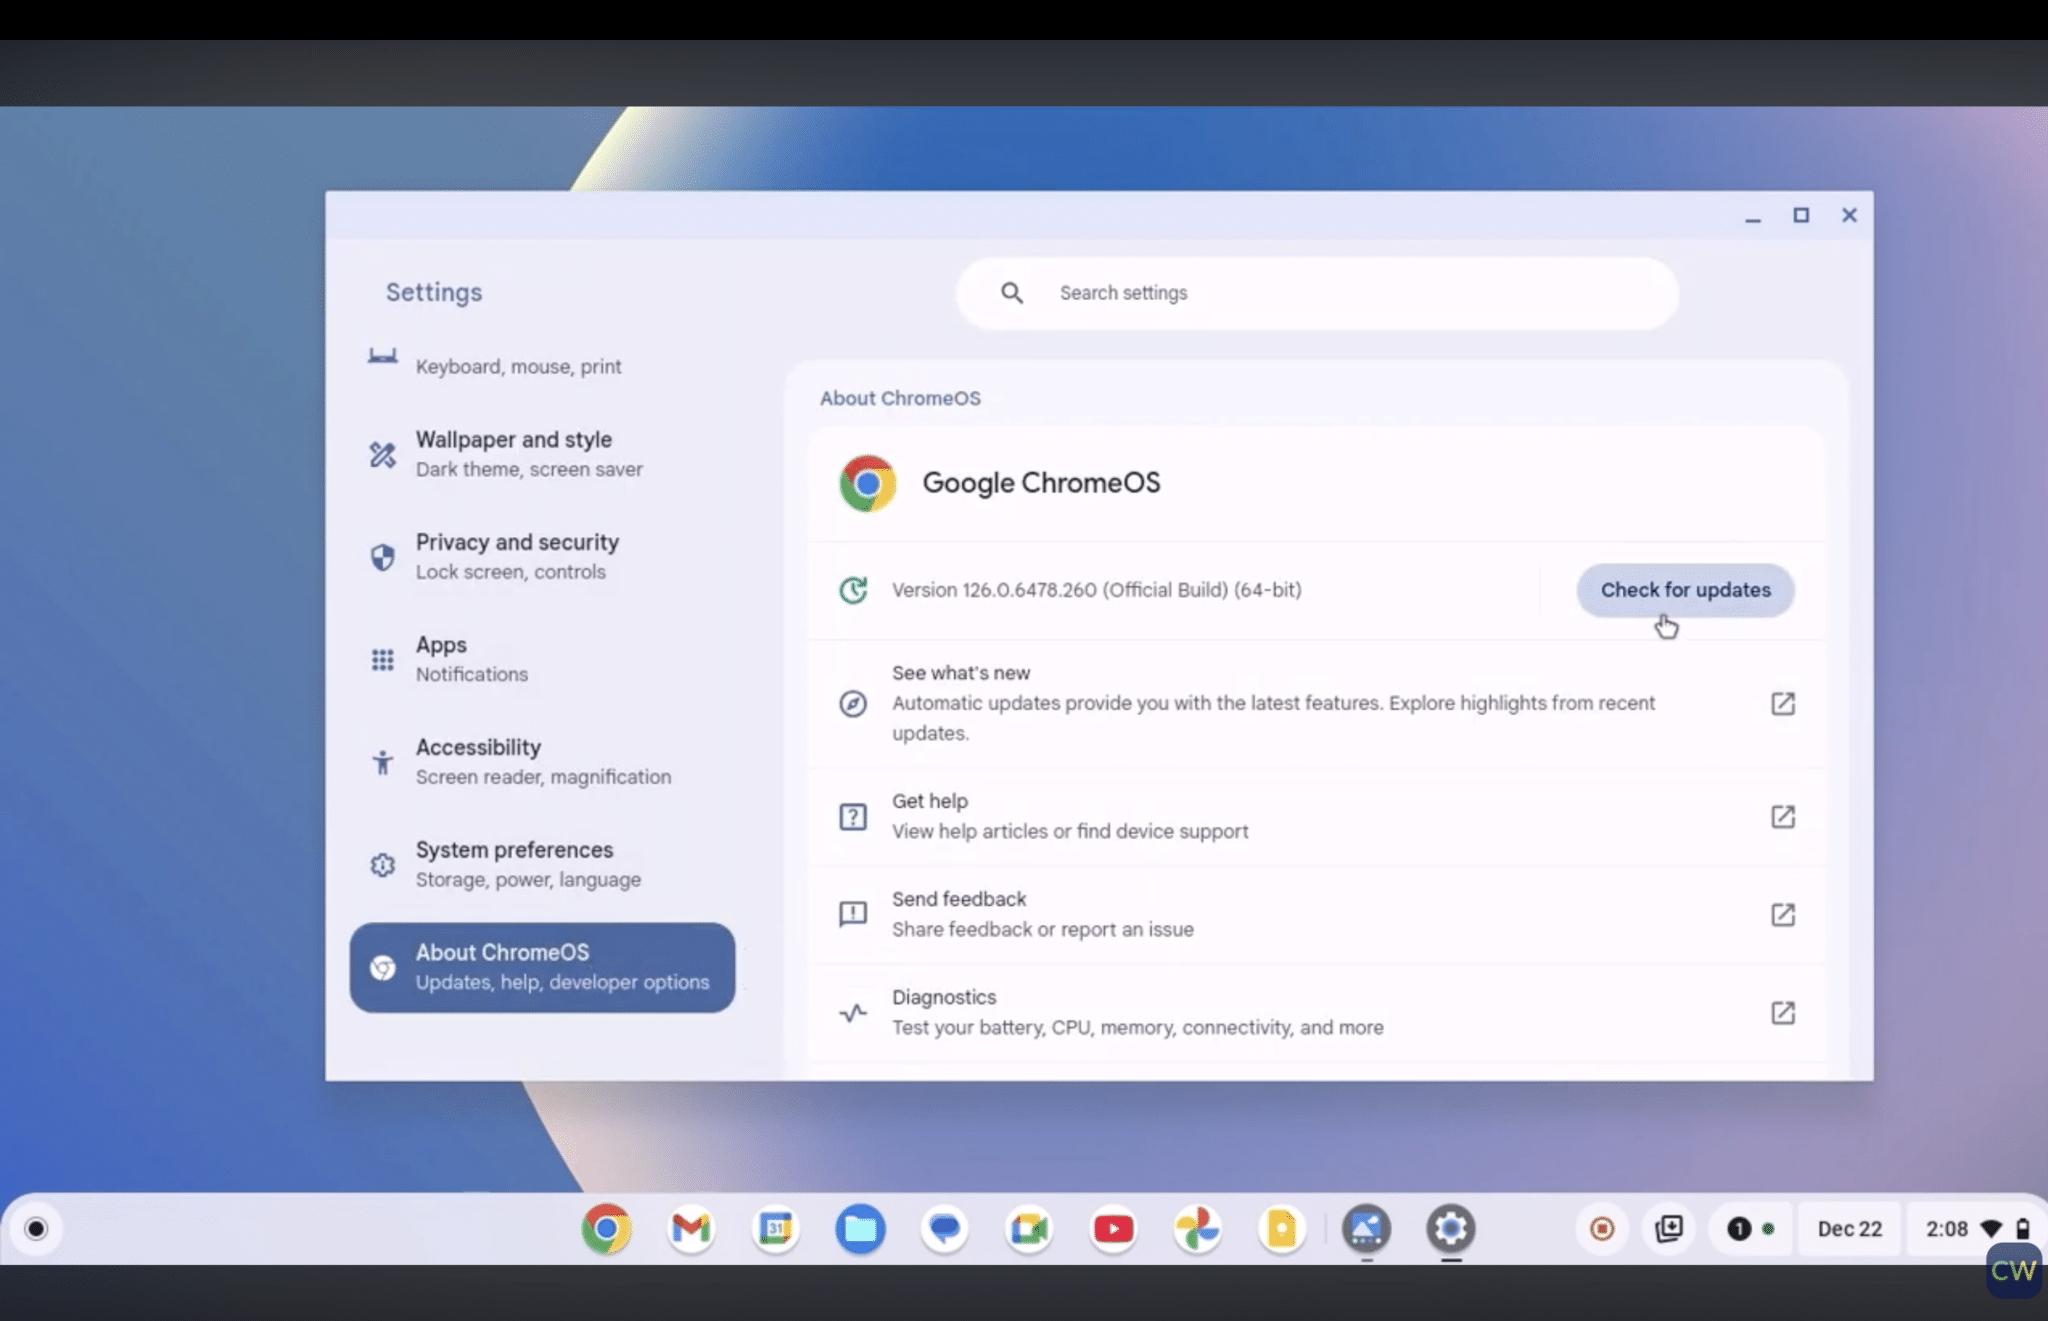Open See what's new external link icon
This screenshot has height=1321, width=2048.
pyautogui.click(x=1783, y=703)
